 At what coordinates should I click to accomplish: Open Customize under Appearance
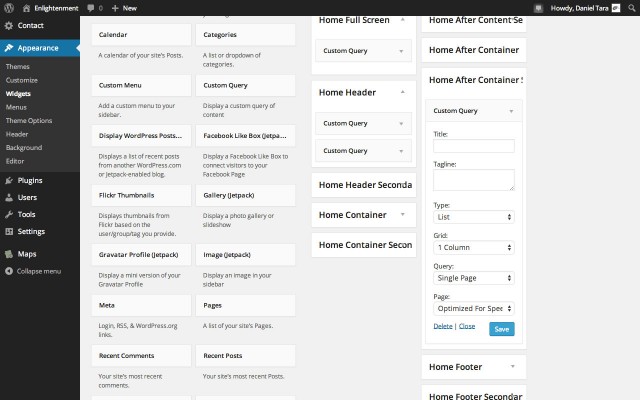click(x=22, y=80)
